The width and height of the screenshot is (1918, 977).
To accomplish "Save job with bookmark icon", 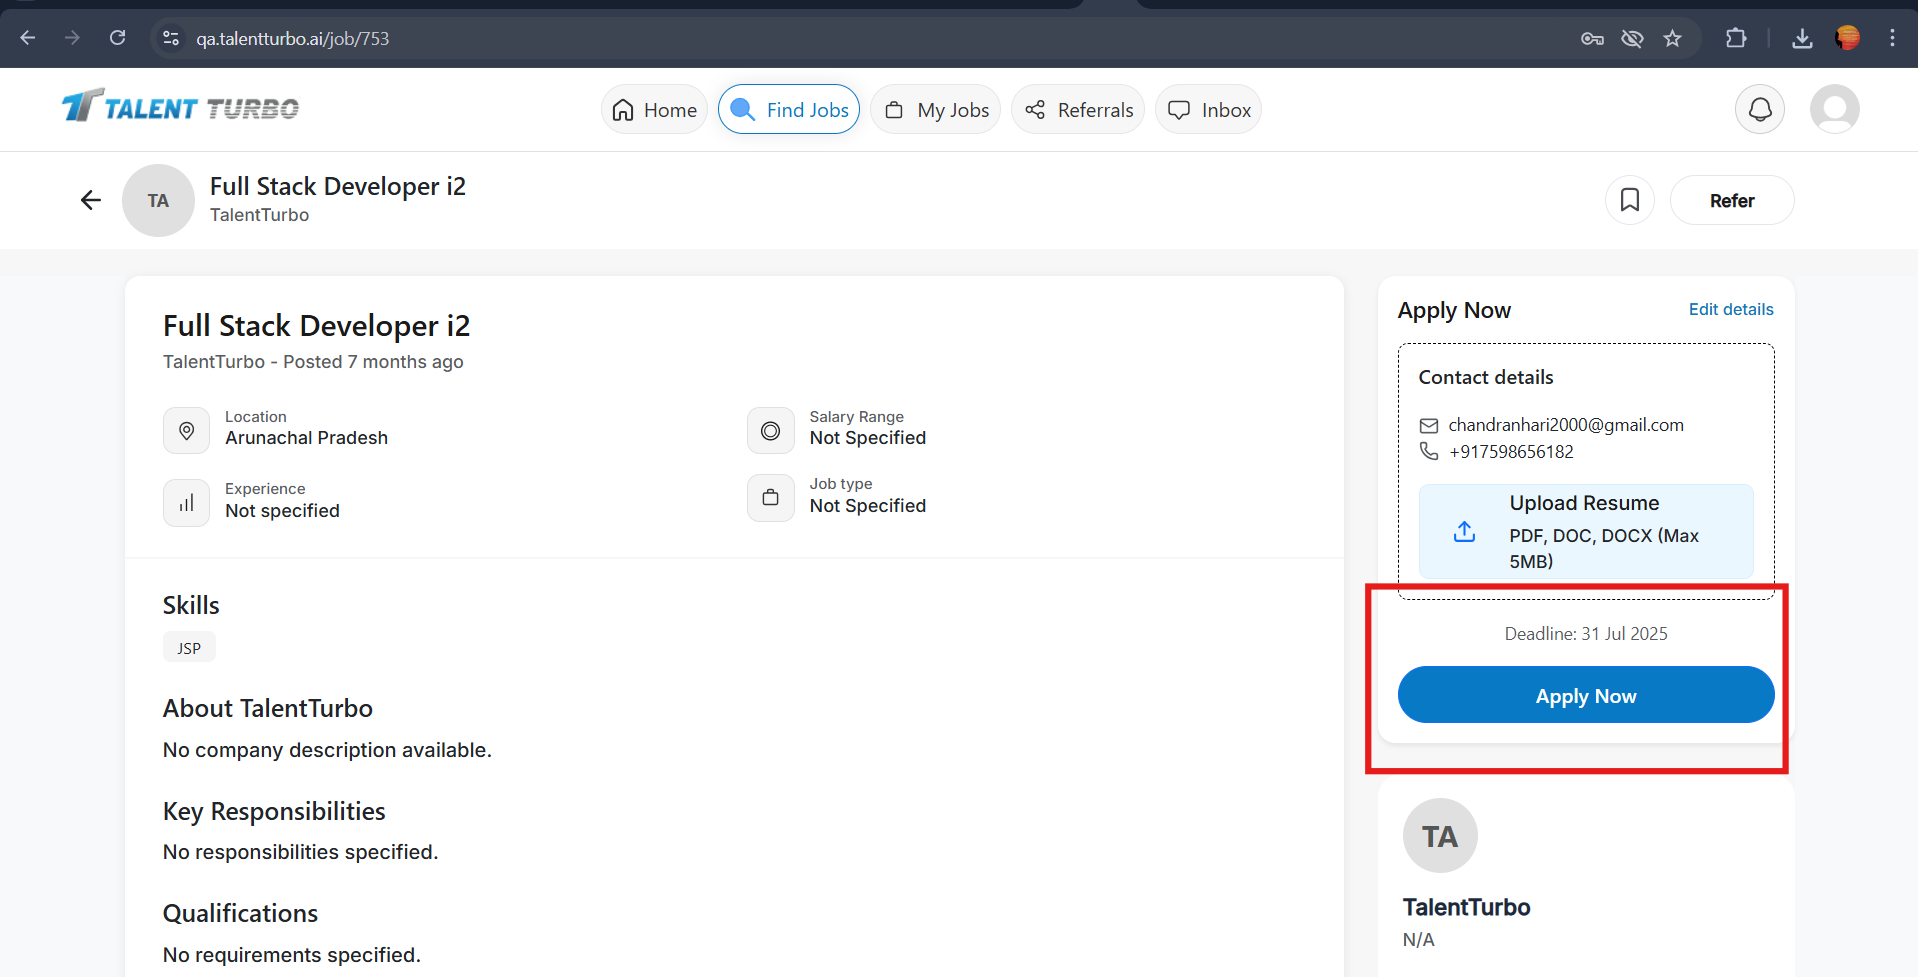I will click(x=1630, y=200).
